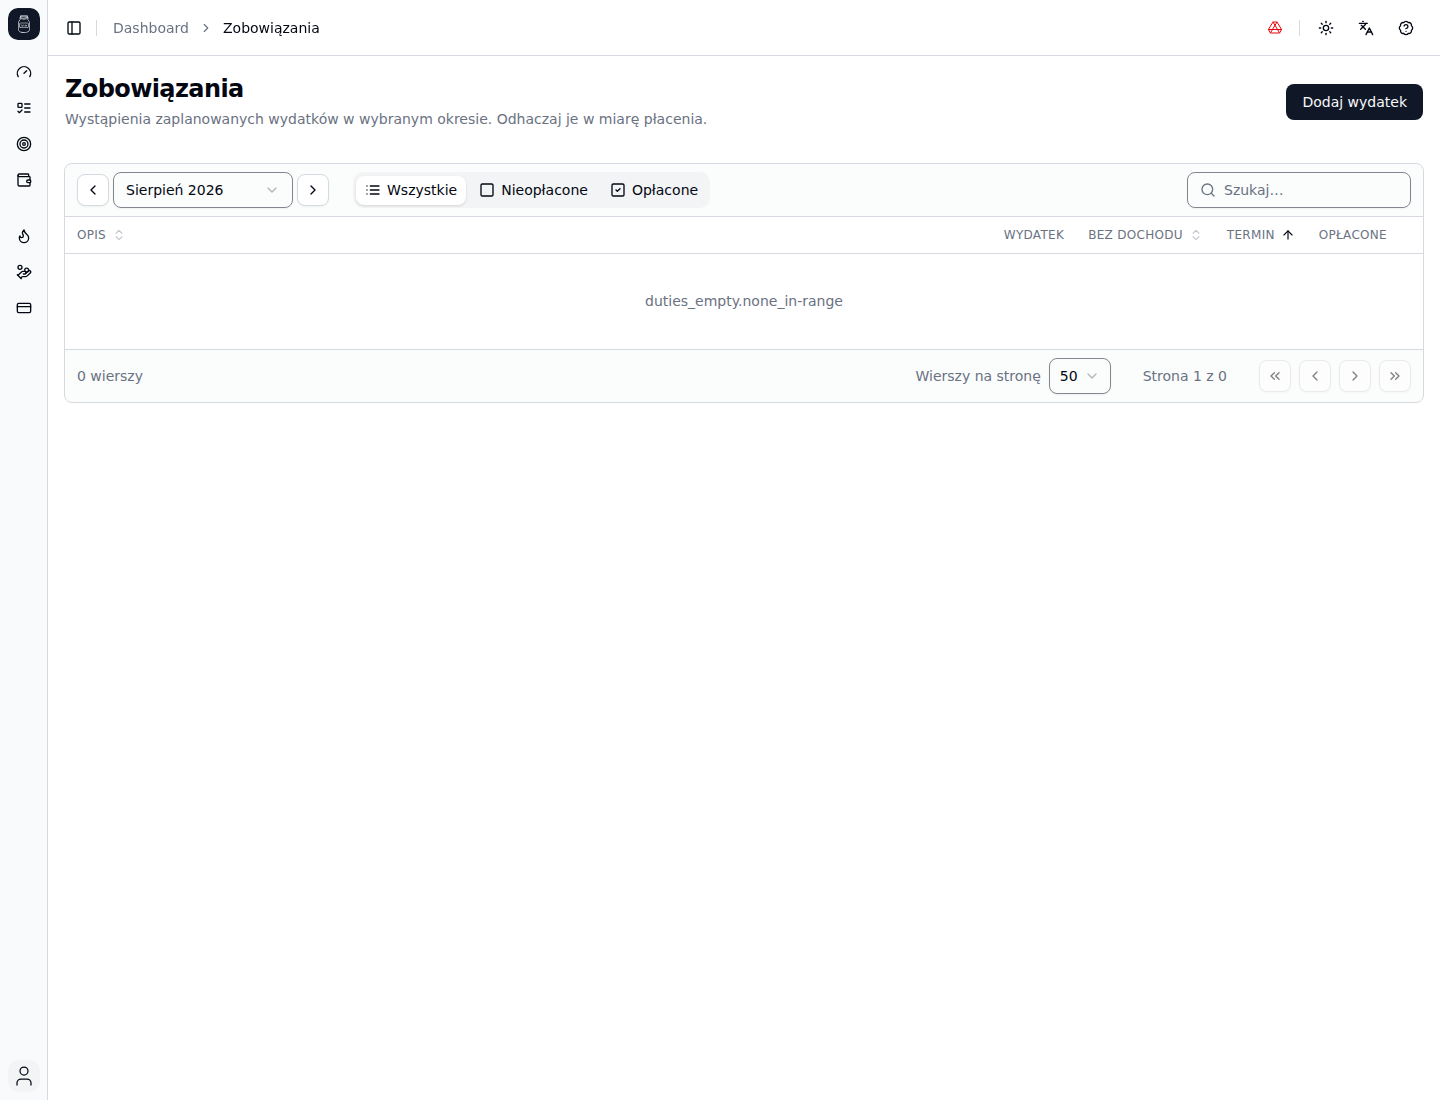Open the help question mark icon
1440x1100 pixels.
(x=1406, y=28)
